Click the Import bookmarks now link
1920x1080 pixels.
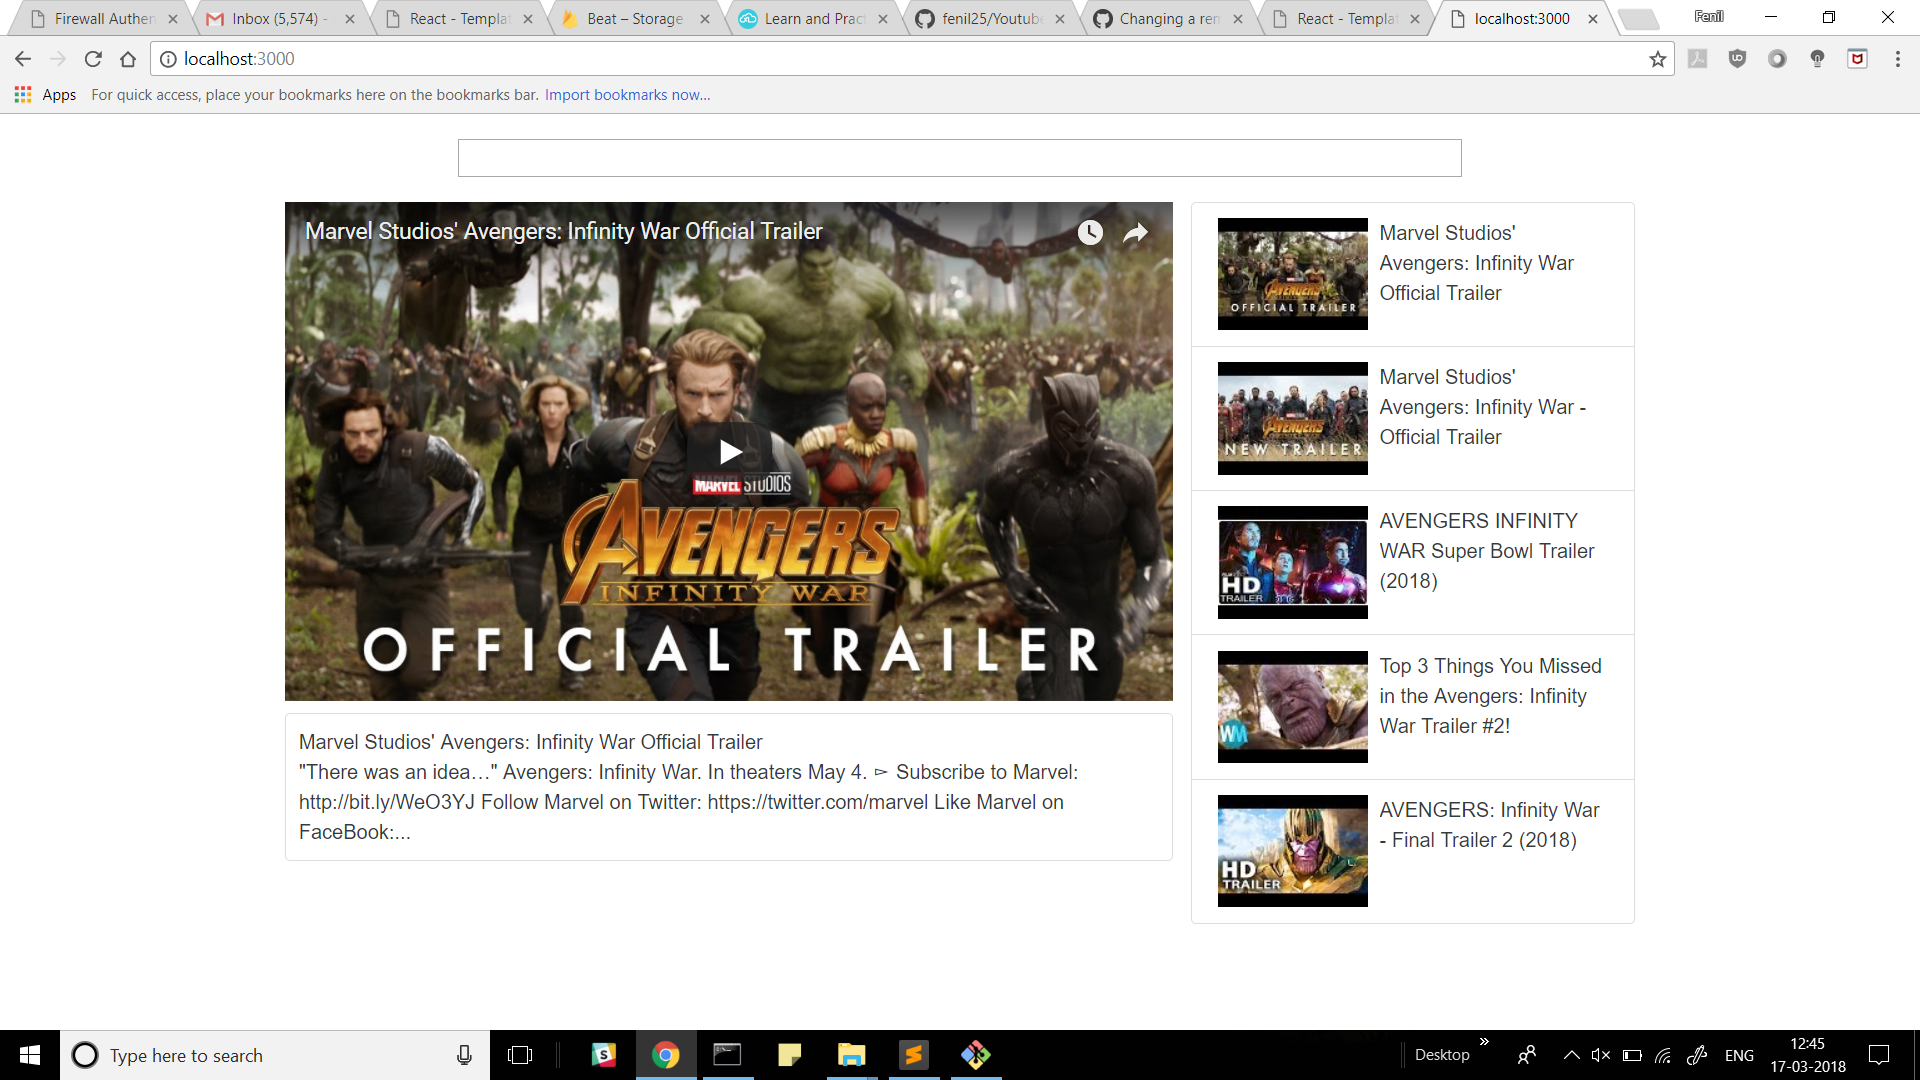(626, 94)
